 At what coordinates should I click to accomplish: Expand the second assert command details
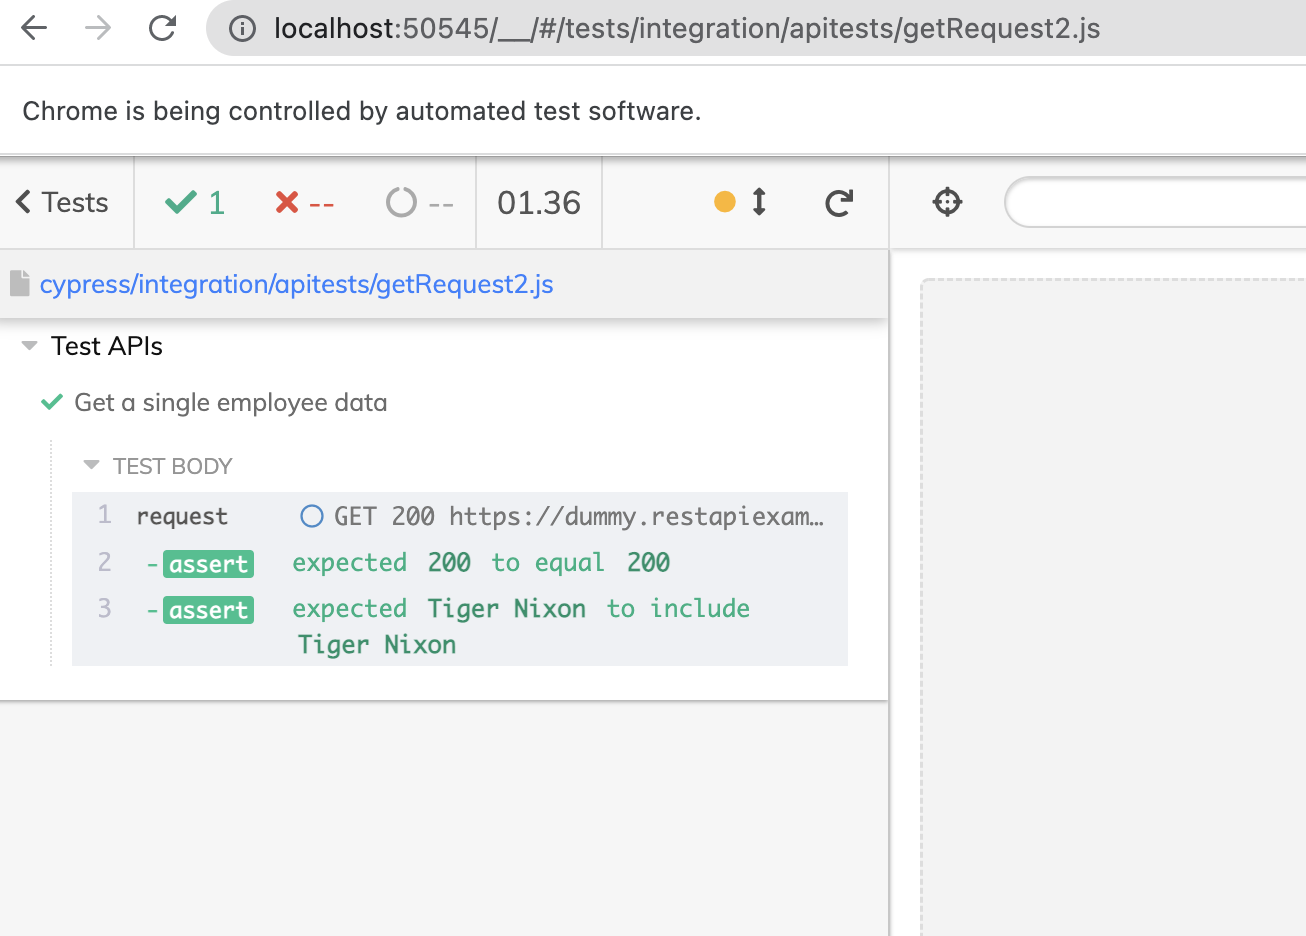click(x=209, y=609)
